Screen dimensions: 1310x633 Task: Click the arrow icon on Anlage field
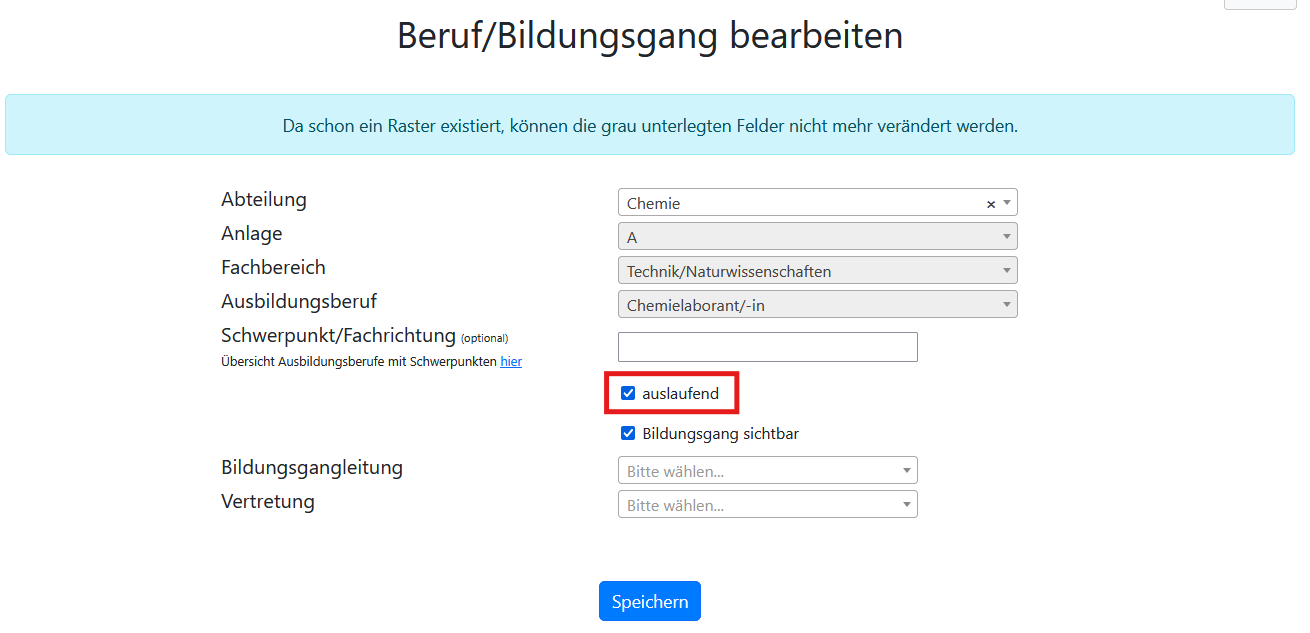click(1007, 237)
